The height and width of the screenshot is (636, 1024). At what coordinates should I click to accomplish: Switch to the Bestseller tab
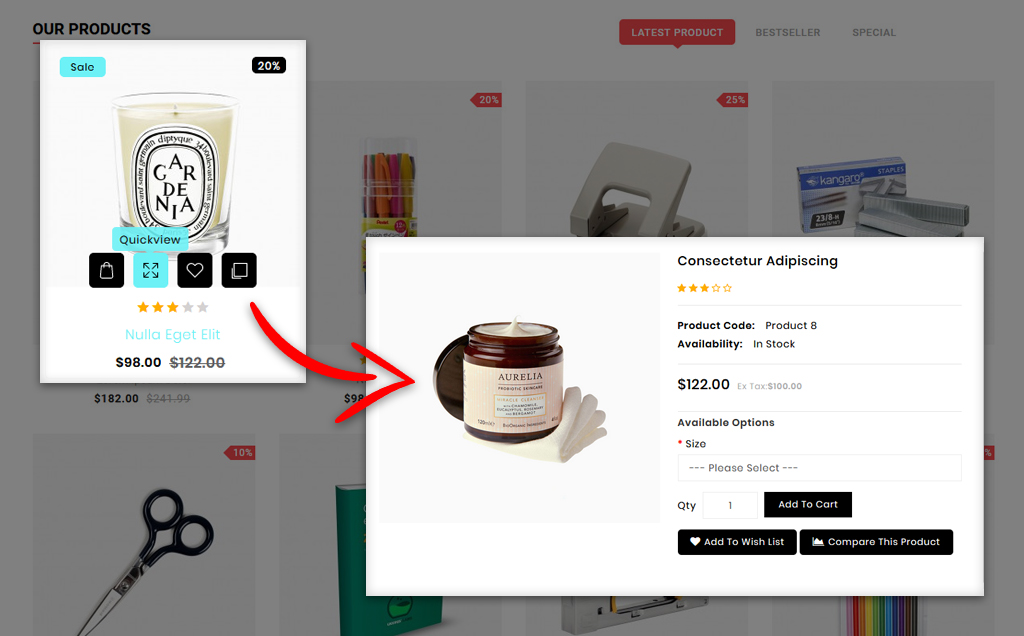tap(788, 33)
